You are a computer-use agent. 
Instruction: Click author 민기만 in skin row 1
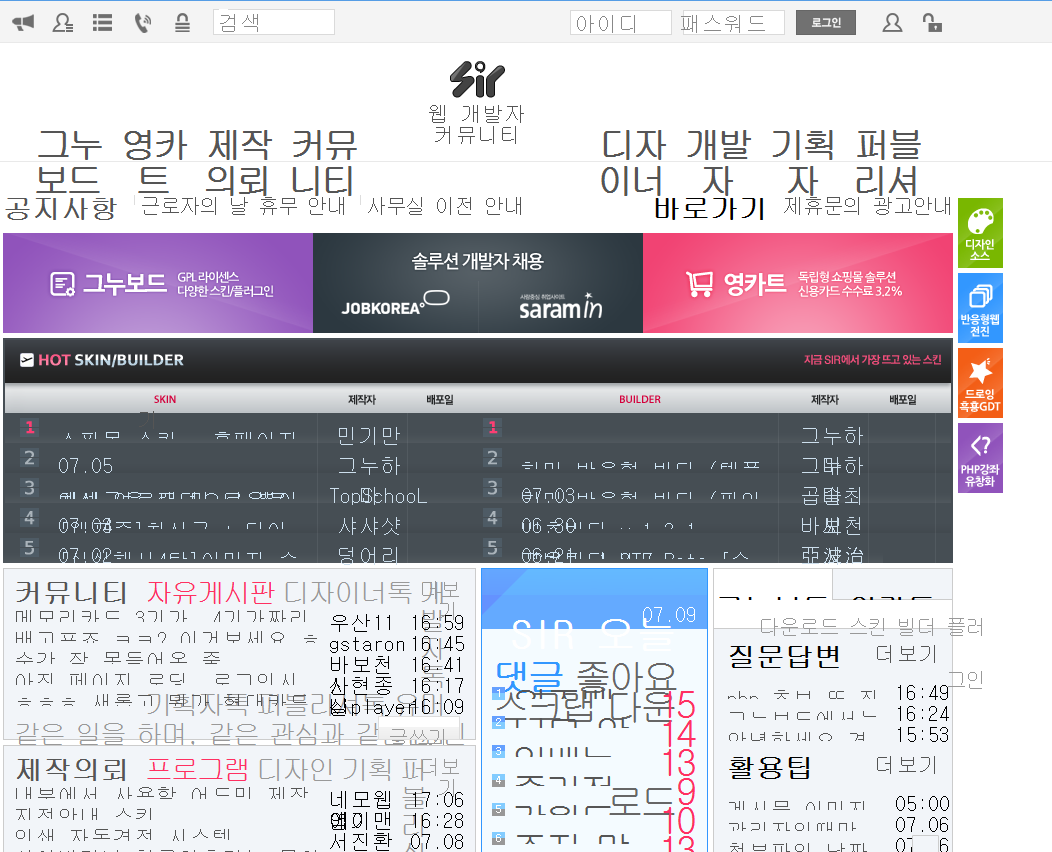click(368, 435)
